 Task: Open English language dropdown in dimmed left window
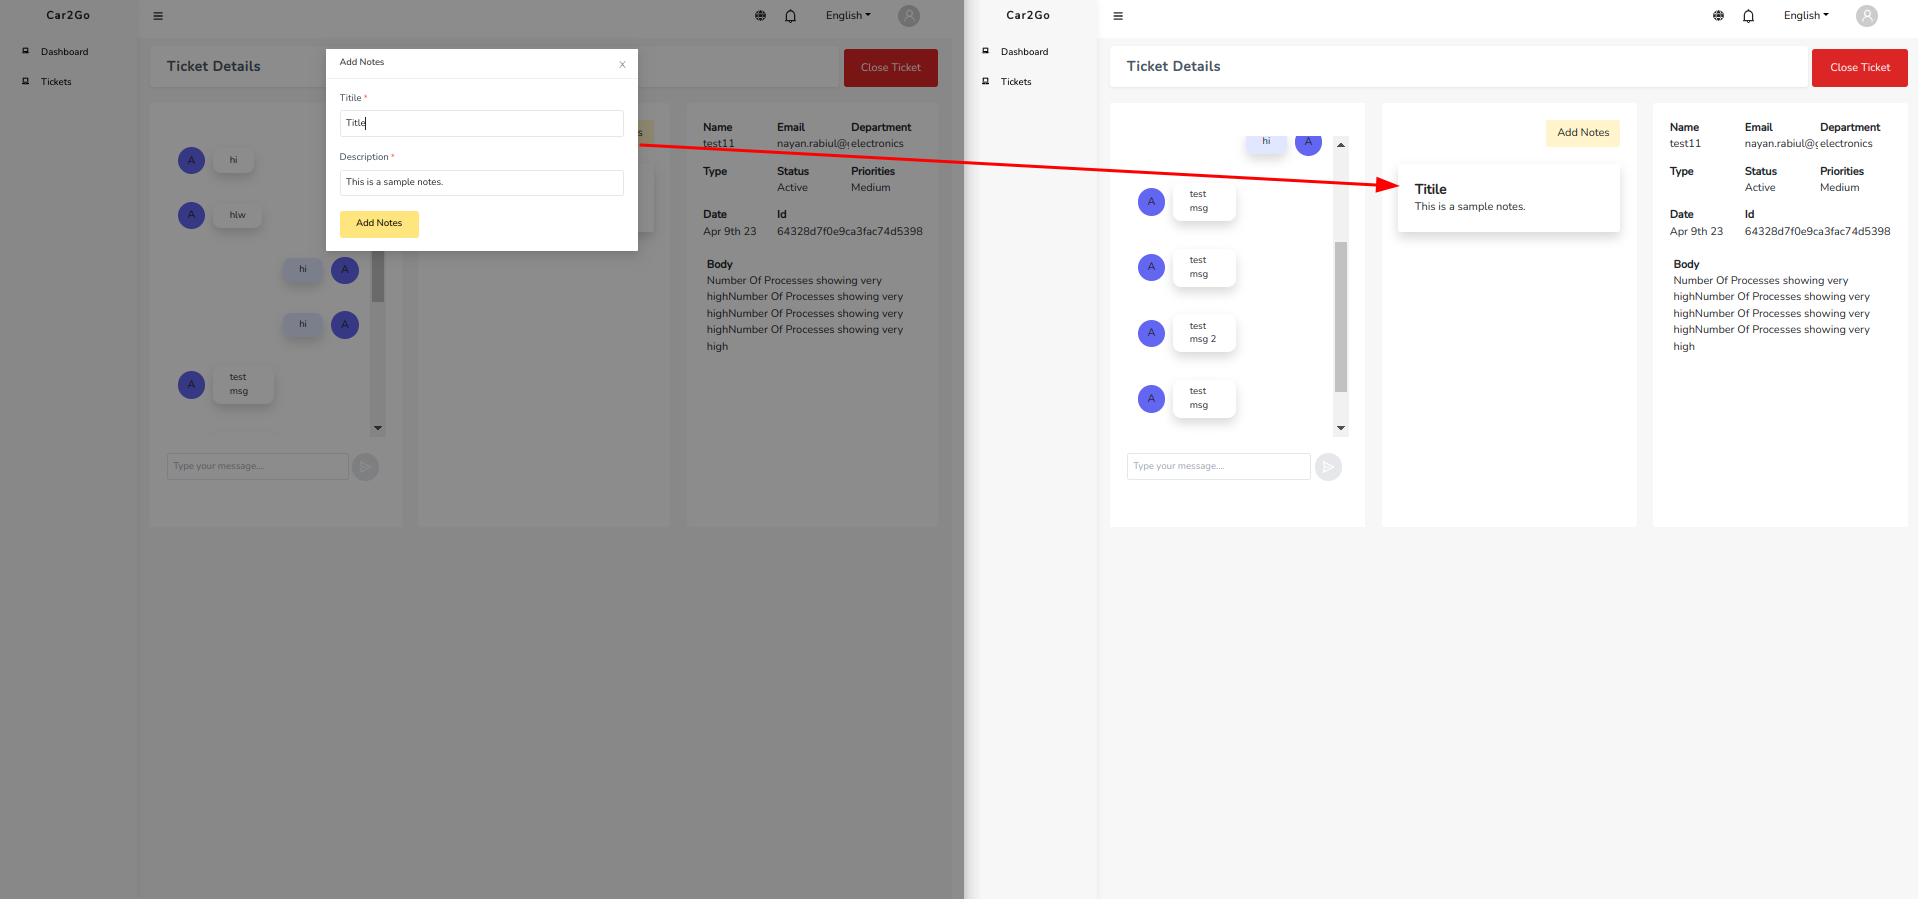(x=847, y=16)
